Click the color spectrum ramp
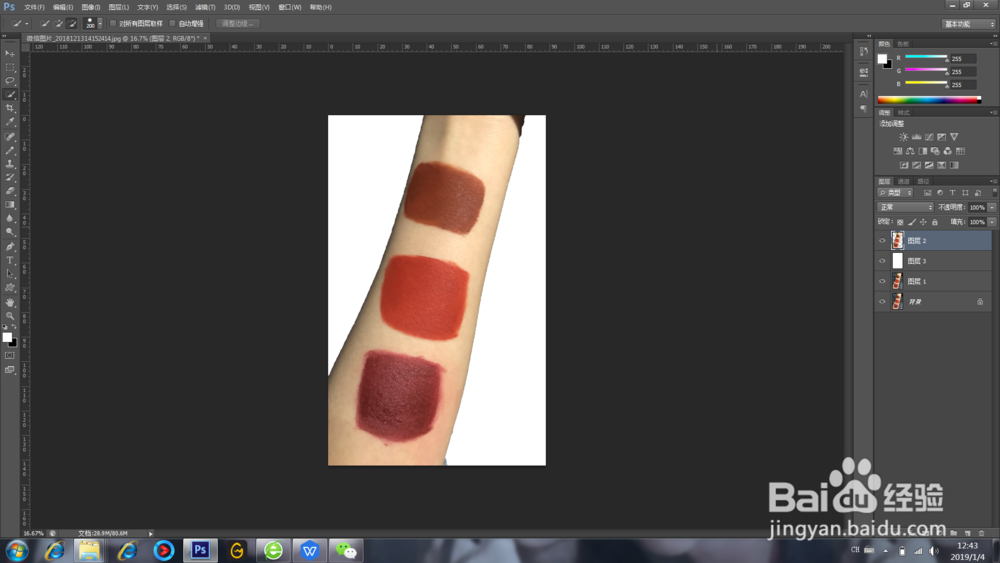The width and height of the screenshot is (1000, 563). click(929, 99)
